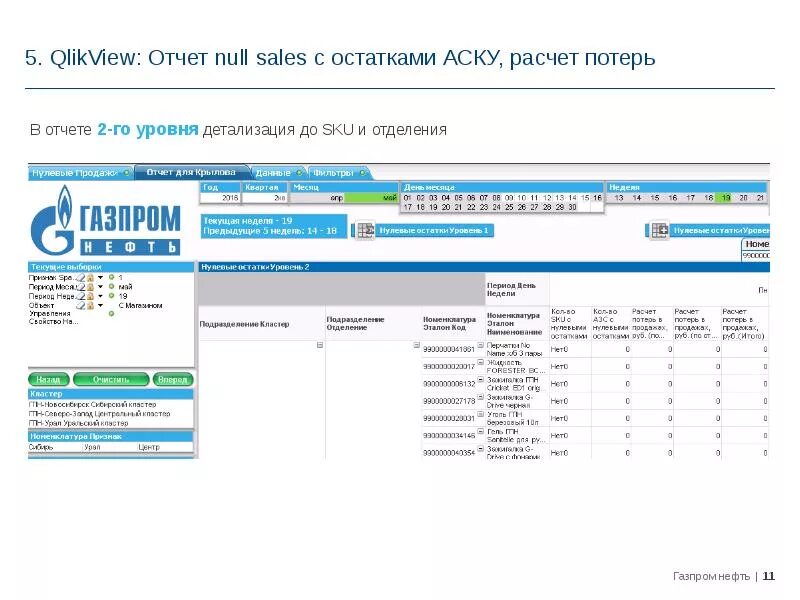
Task: Select day 01 in День месяца
Action: (407, 197)
